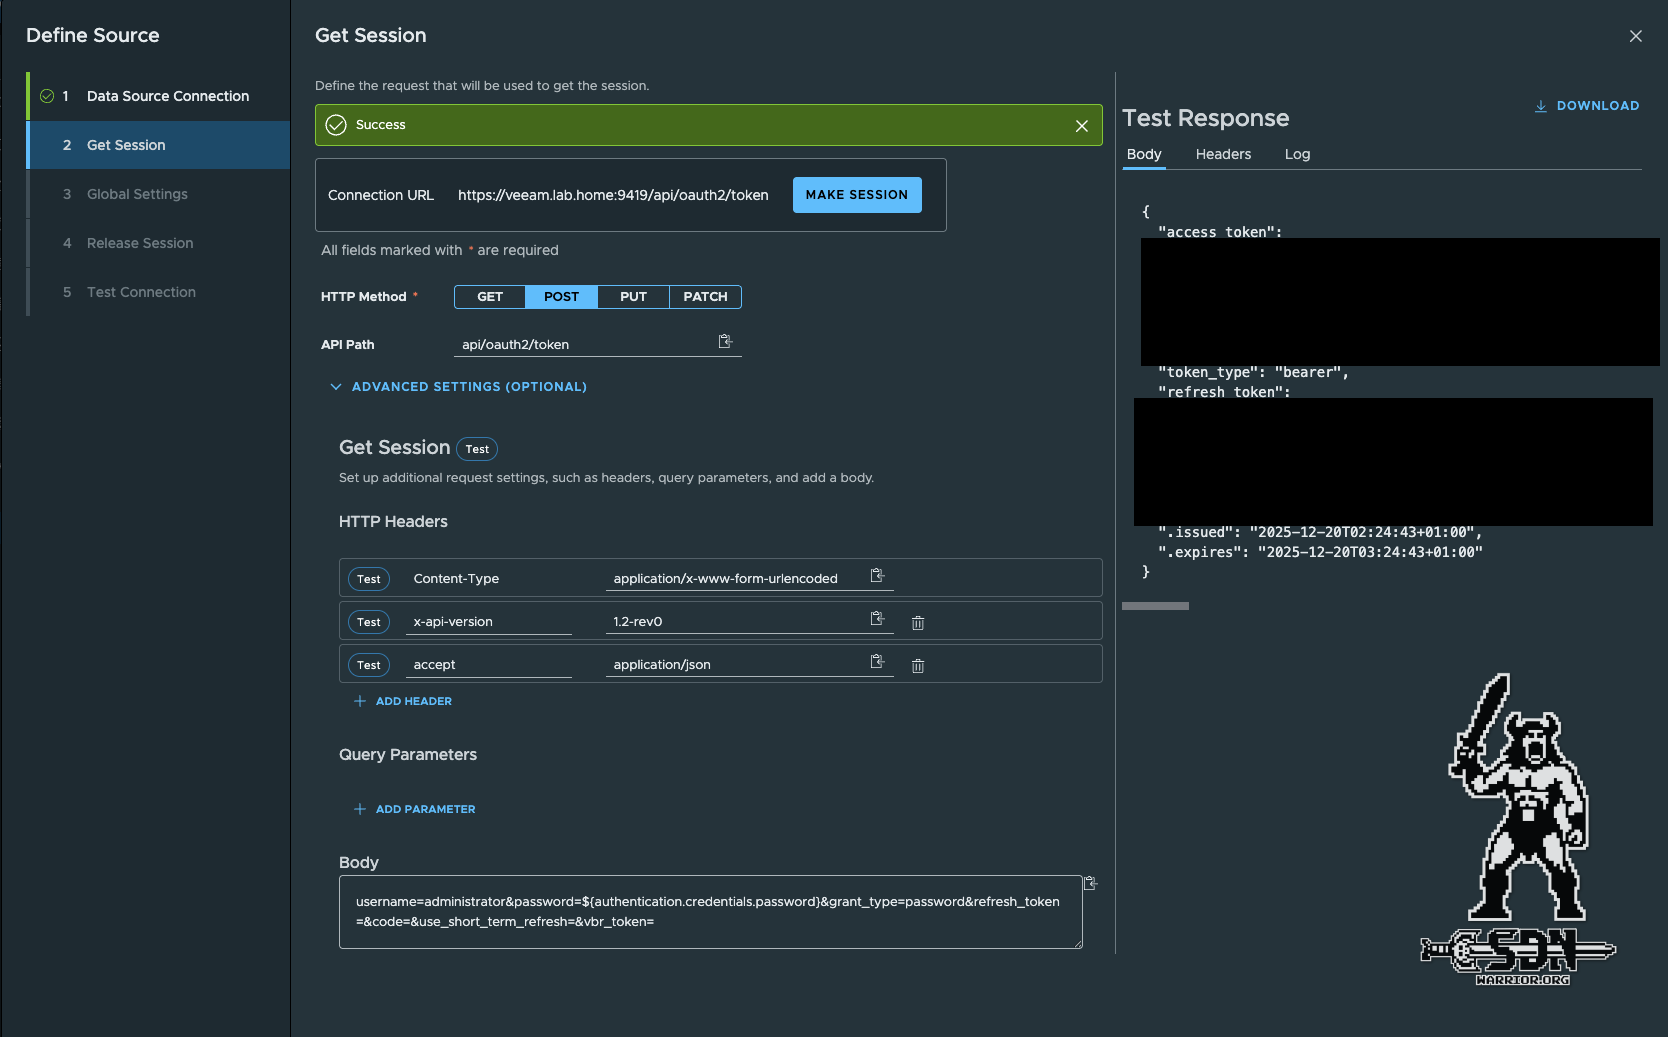The height and width of the screenshot is (1037, 1668).
Task: Dismiss the Success banner with its X
Action: pos(1081,126)
